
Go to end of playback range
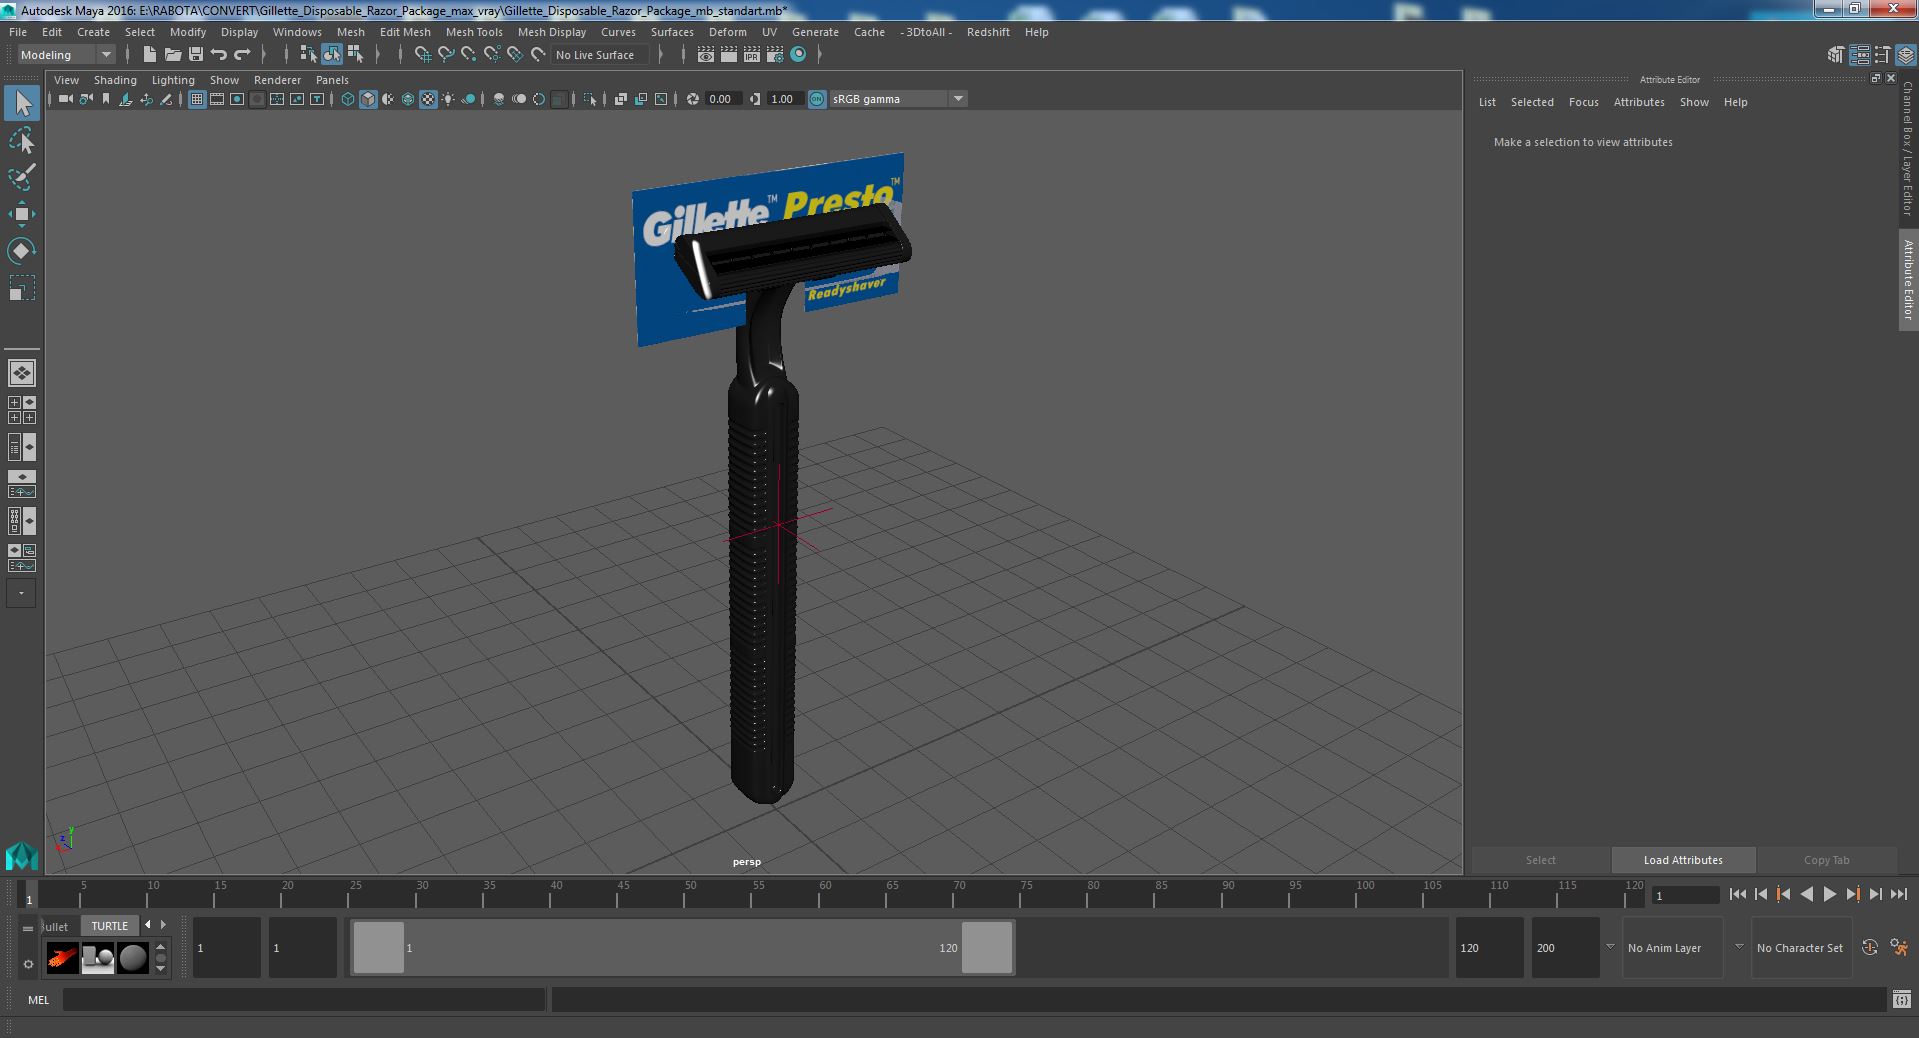(1898, 895)
